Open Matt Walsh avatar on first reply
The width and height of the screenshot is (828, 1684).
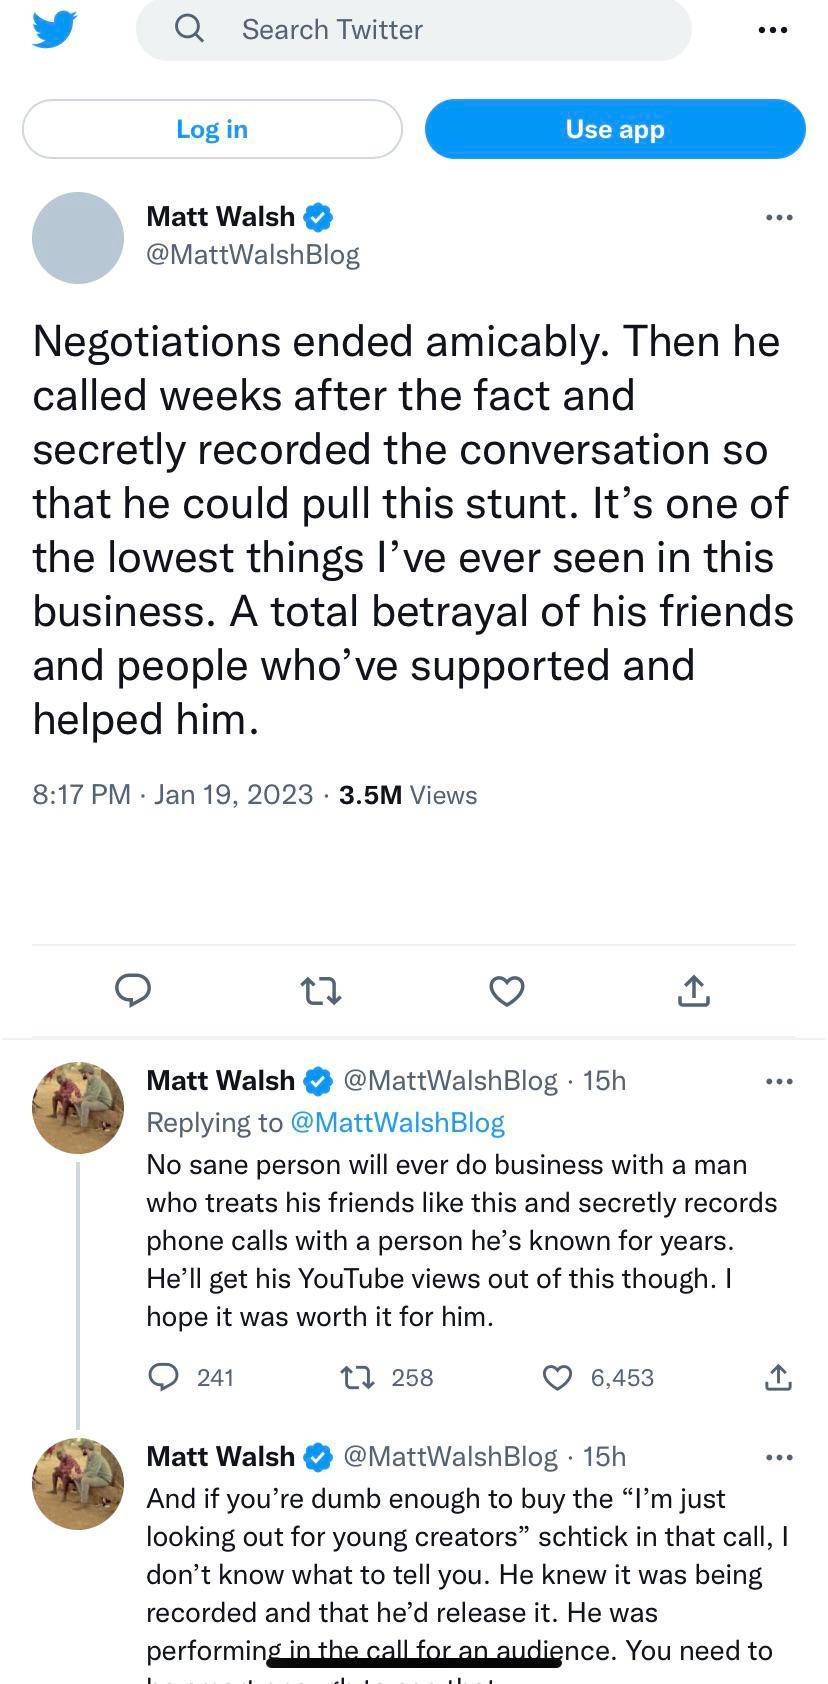(78, 1108)
